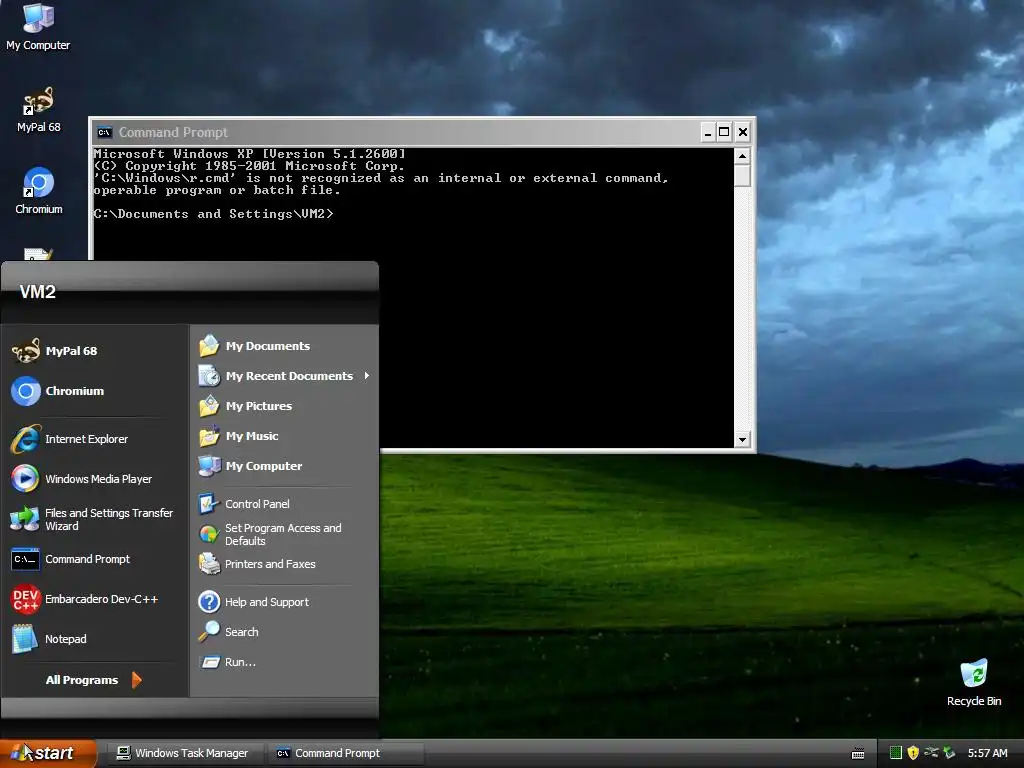Start Windows Media Player from the Start menu
The width and height of the screenshot is (1024, 768).
95,479
